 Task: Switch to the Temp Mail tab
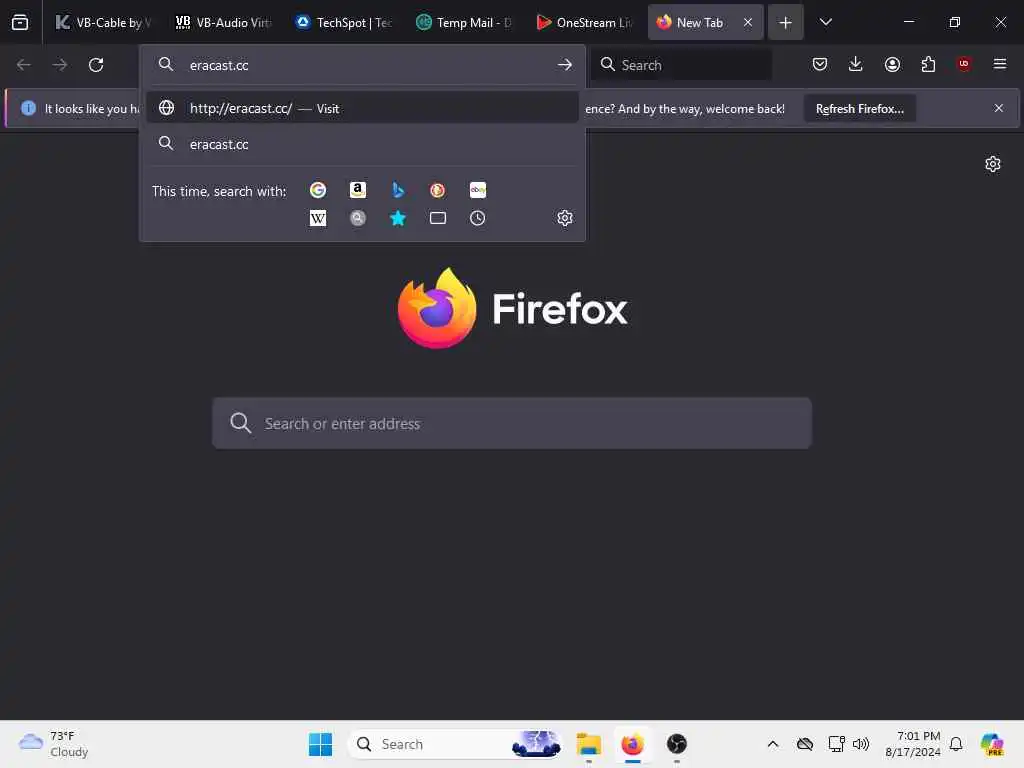pyautogui.click(x=464, y=22)
